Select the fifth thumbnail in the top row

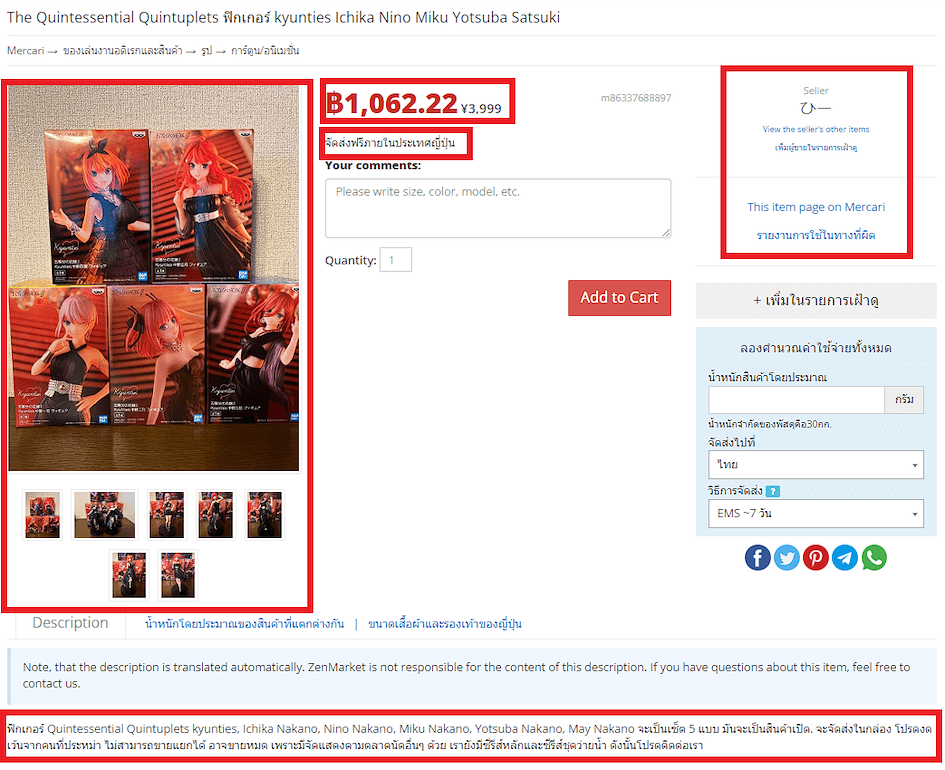coord(264,515)
